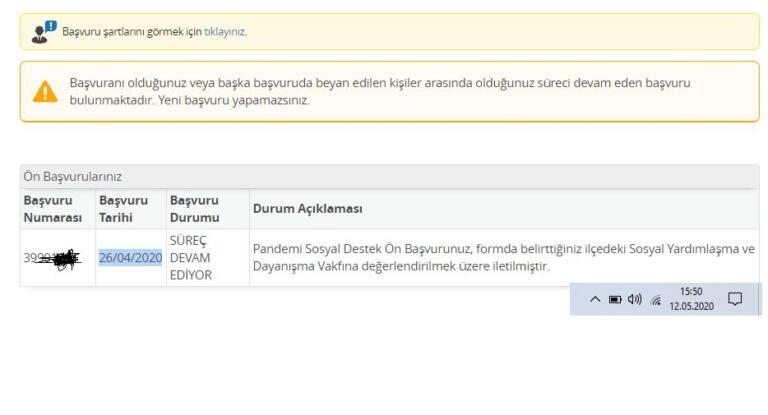The image size is (768, 415).
Task: Click the battery icon in system tray
Action: 615,299
